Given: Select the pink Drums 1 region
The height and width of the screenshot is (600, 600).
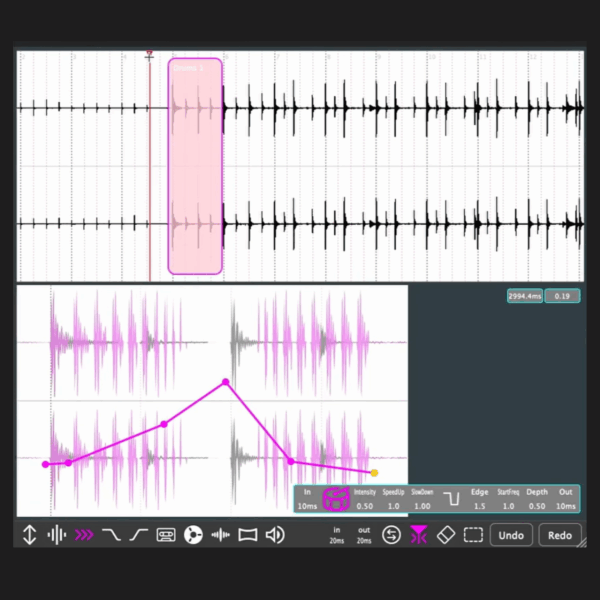Looking at the screenshot, I should 195,166.
